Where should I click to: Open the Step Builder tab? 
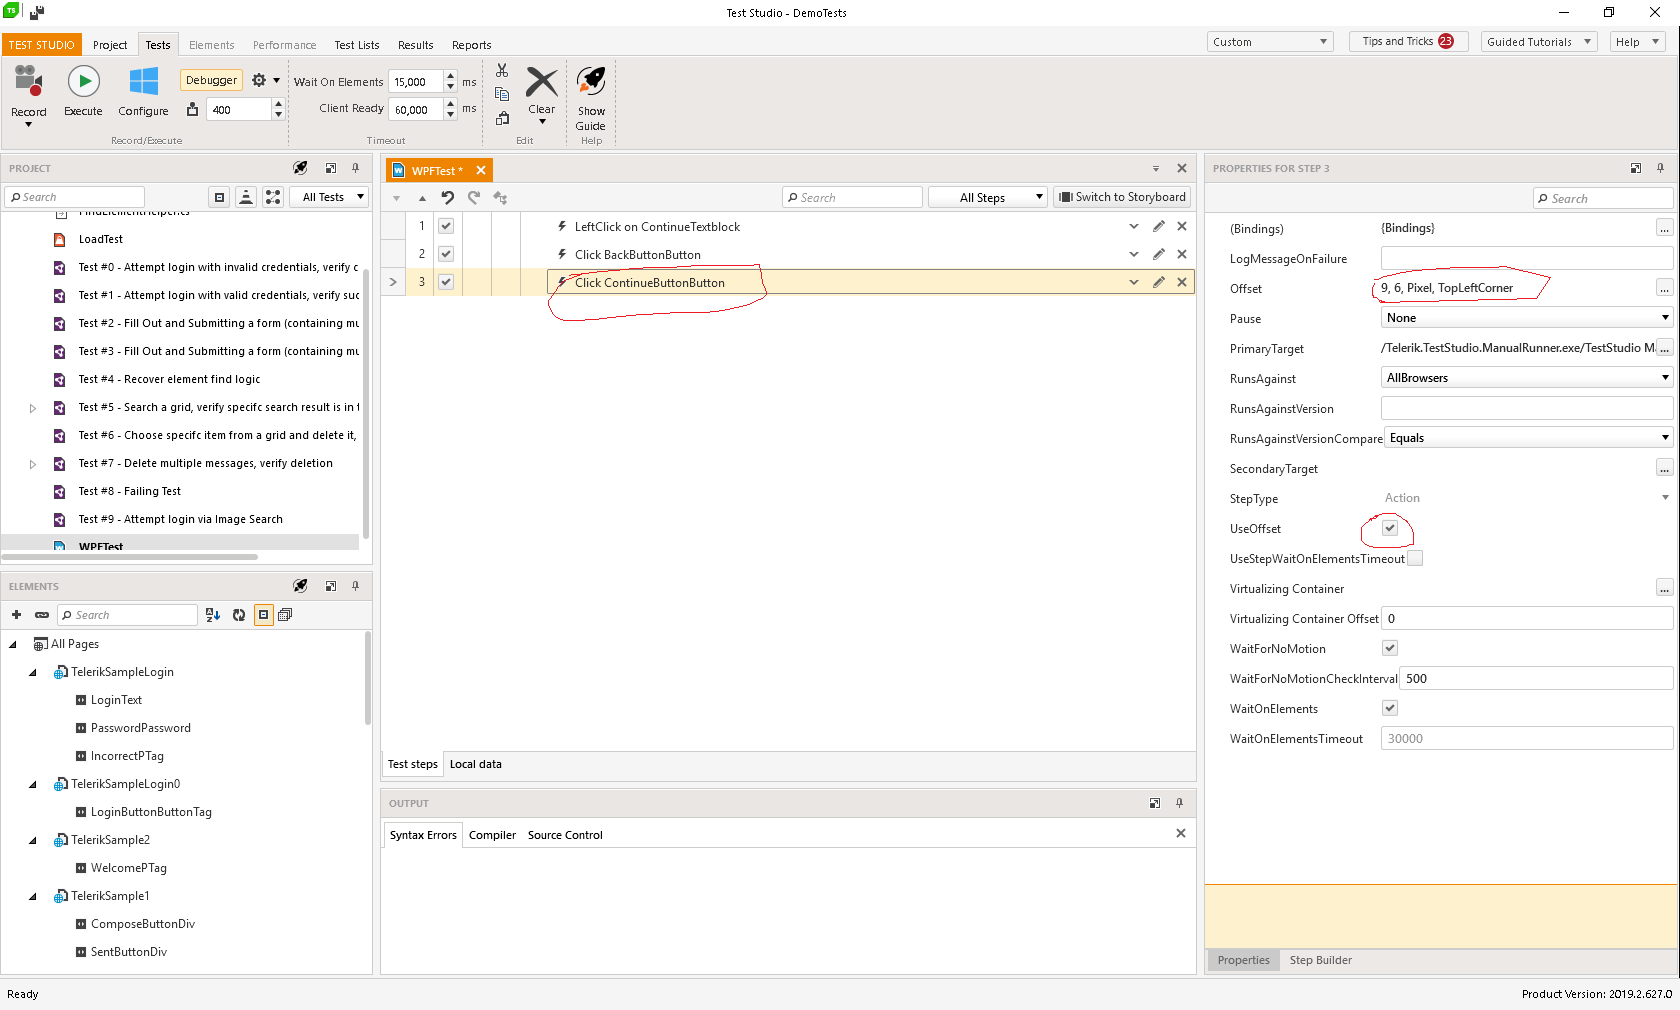[1320, 960]
